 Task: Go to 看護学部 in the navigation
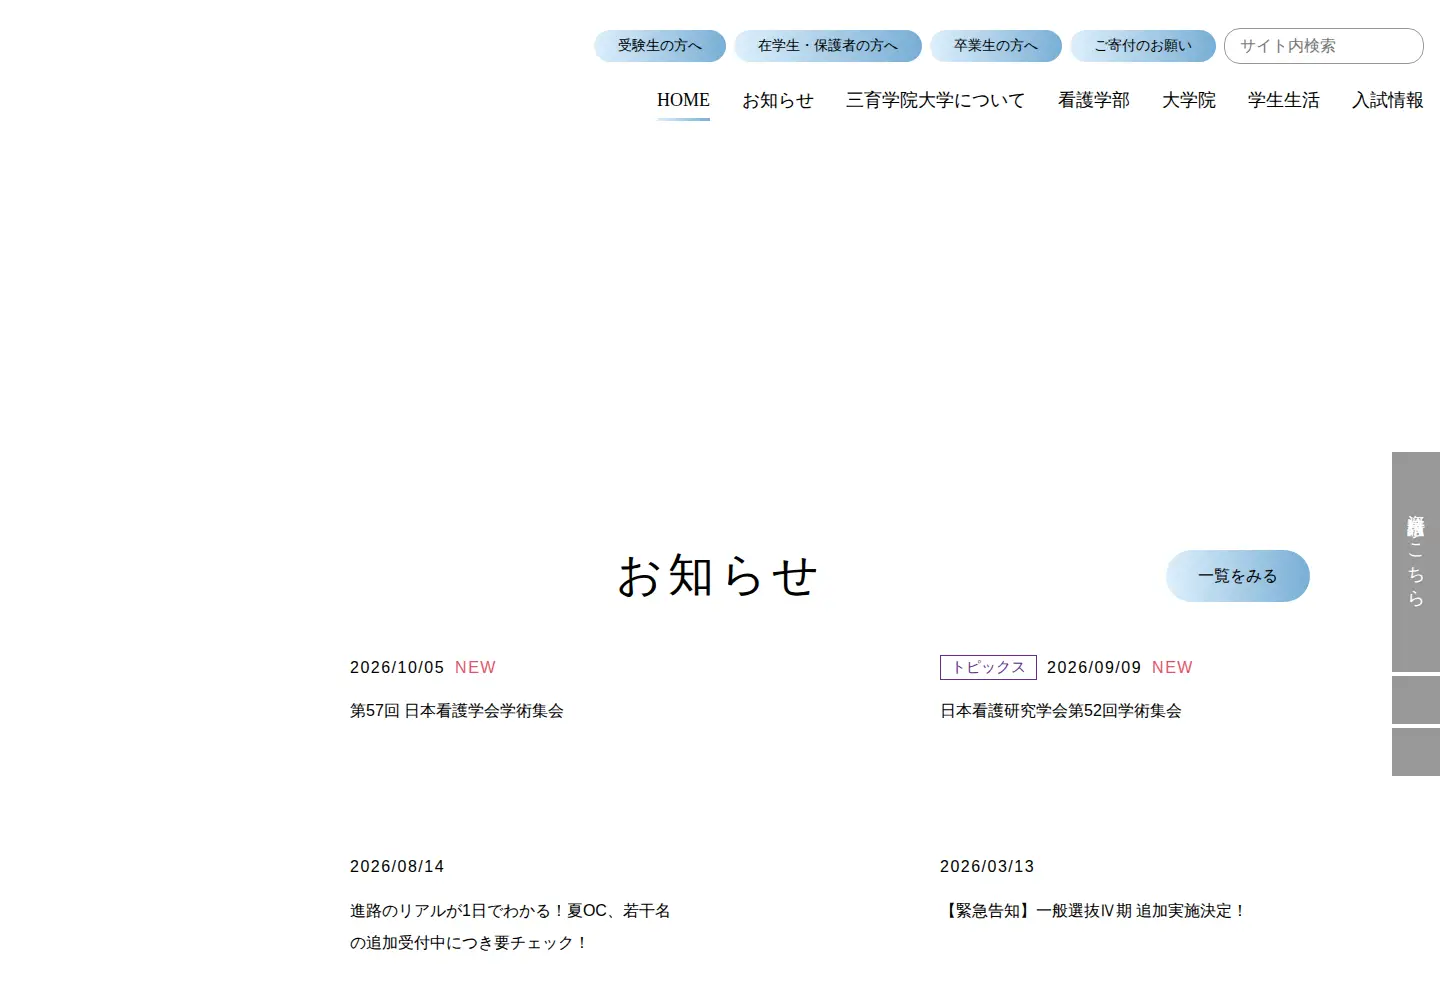1094,100
